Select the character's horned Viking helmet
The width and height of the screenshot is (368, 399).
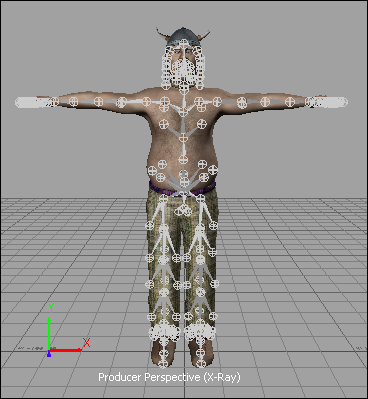point(182,36)
